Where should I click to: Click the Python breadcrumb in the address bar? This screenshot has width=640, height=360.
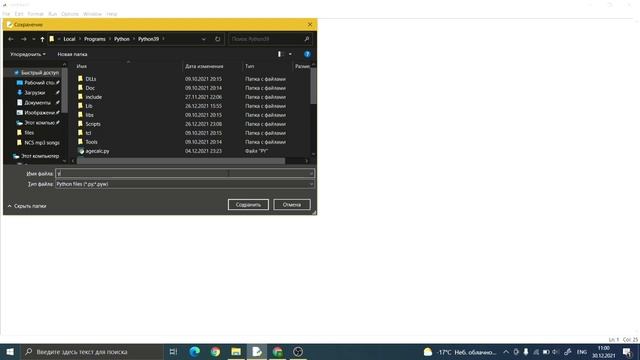(122, 39)
